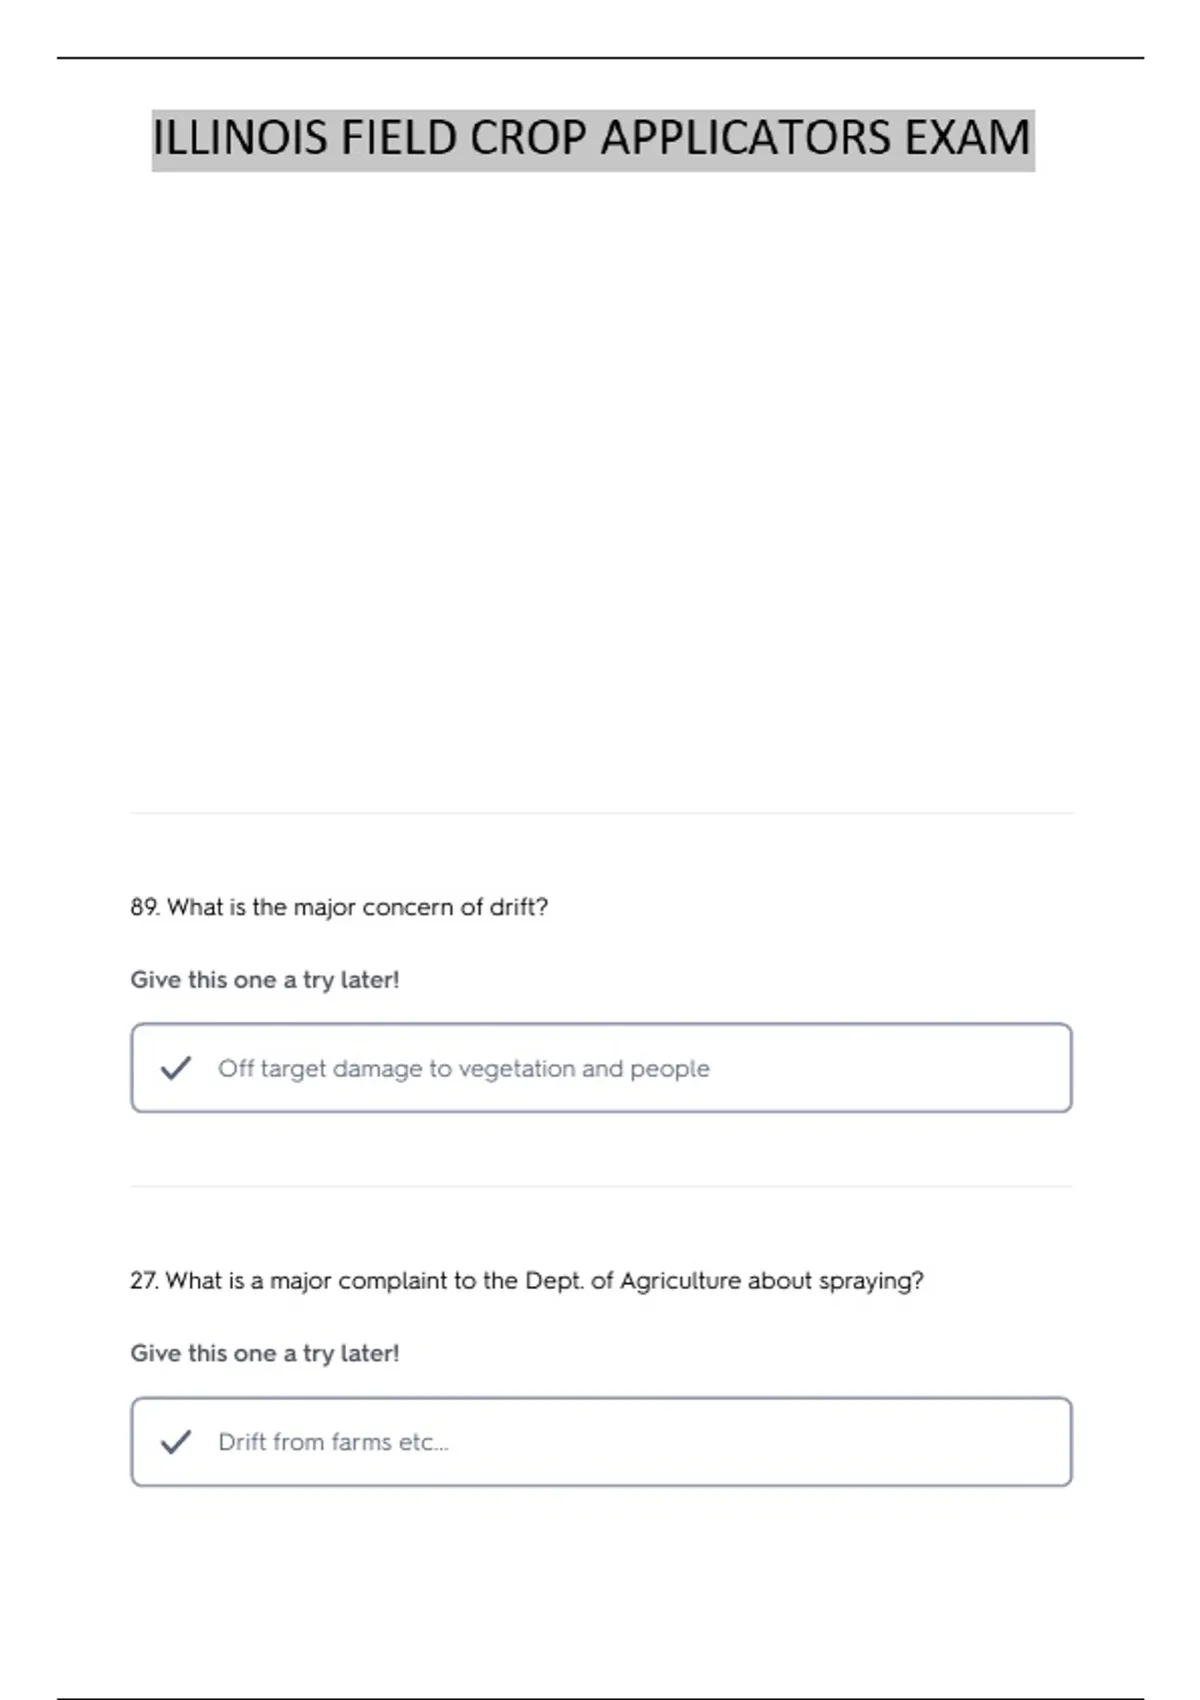Click question 27 about major spraying complaint
Image resolution: width=1200 pixels, height=1700 pixels.
pyautogui.click(x=527, y=1281)
